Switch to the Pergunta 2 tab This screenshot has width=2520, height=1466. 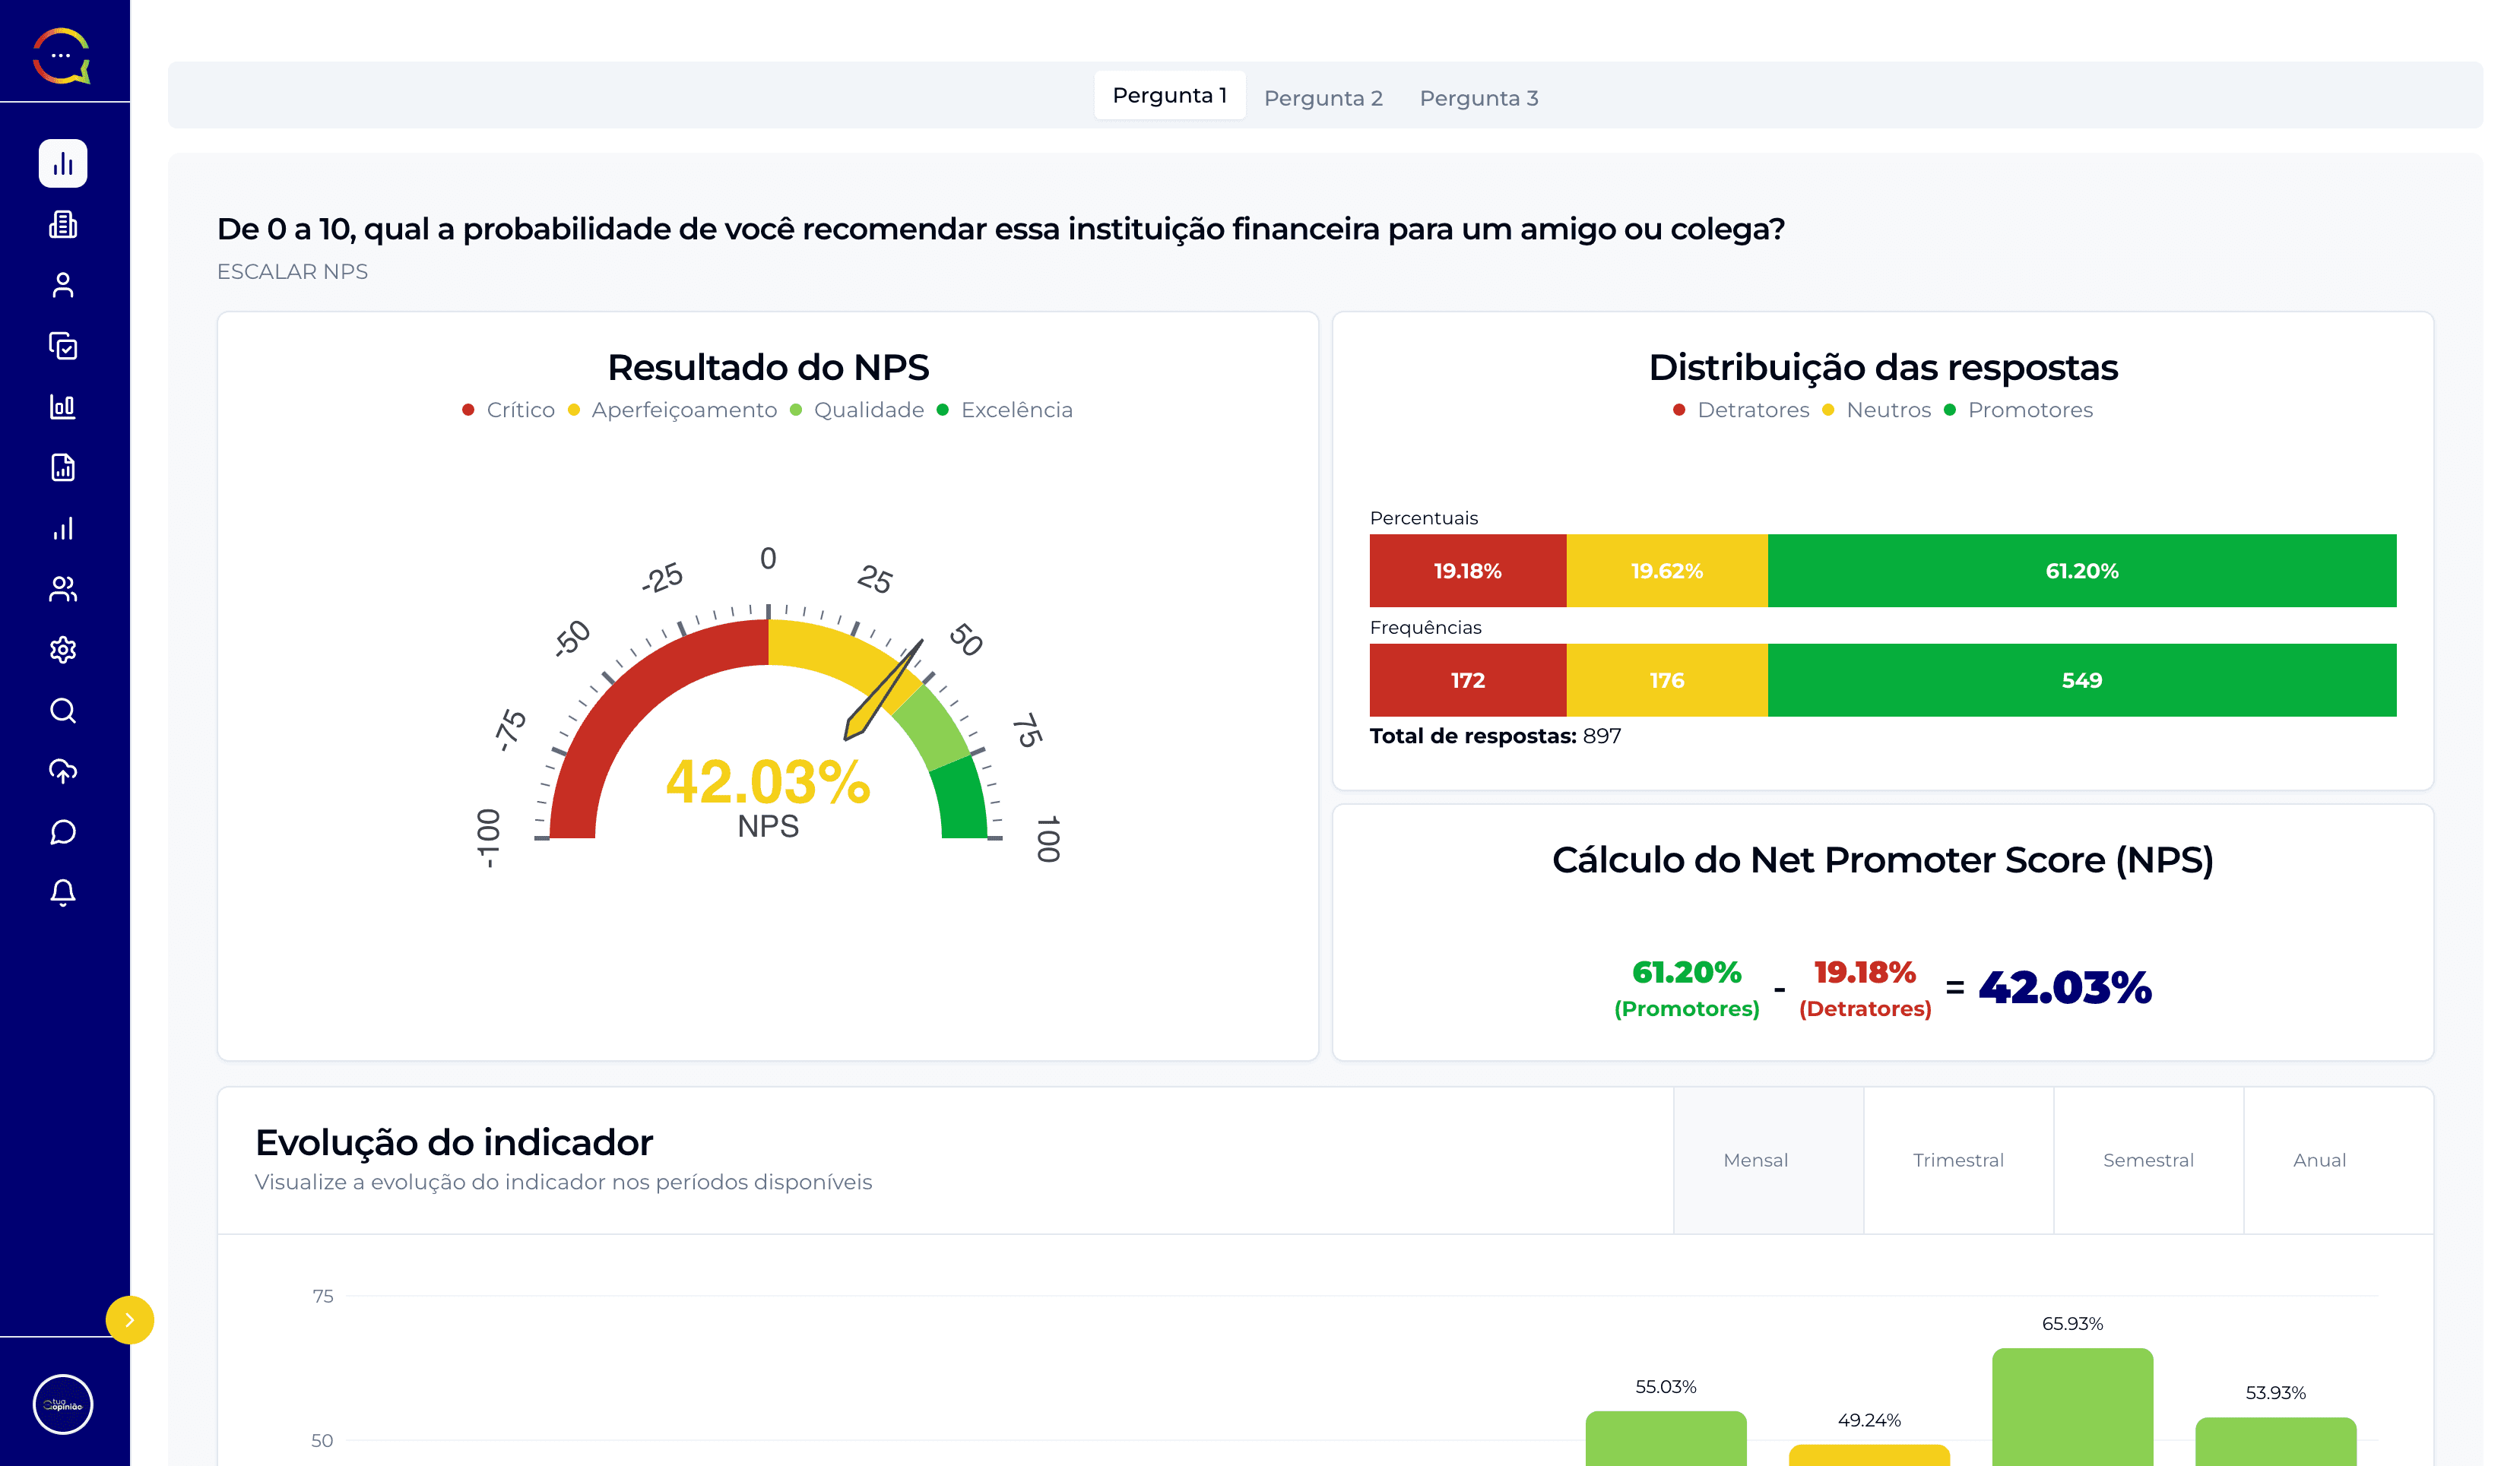1324,97
